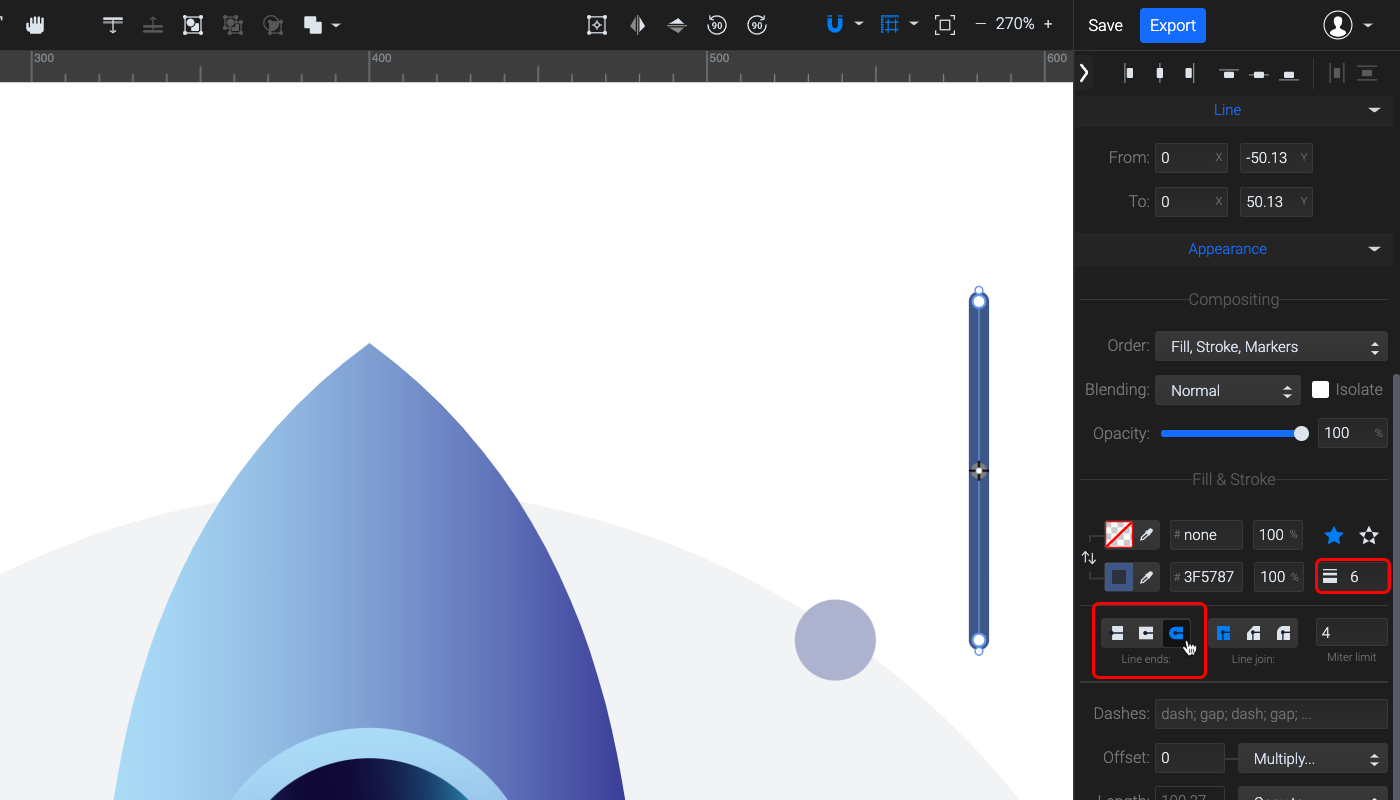Screen dimensions: 1400x800
Task: Click the ungroup objects icon
Action: 233,25
